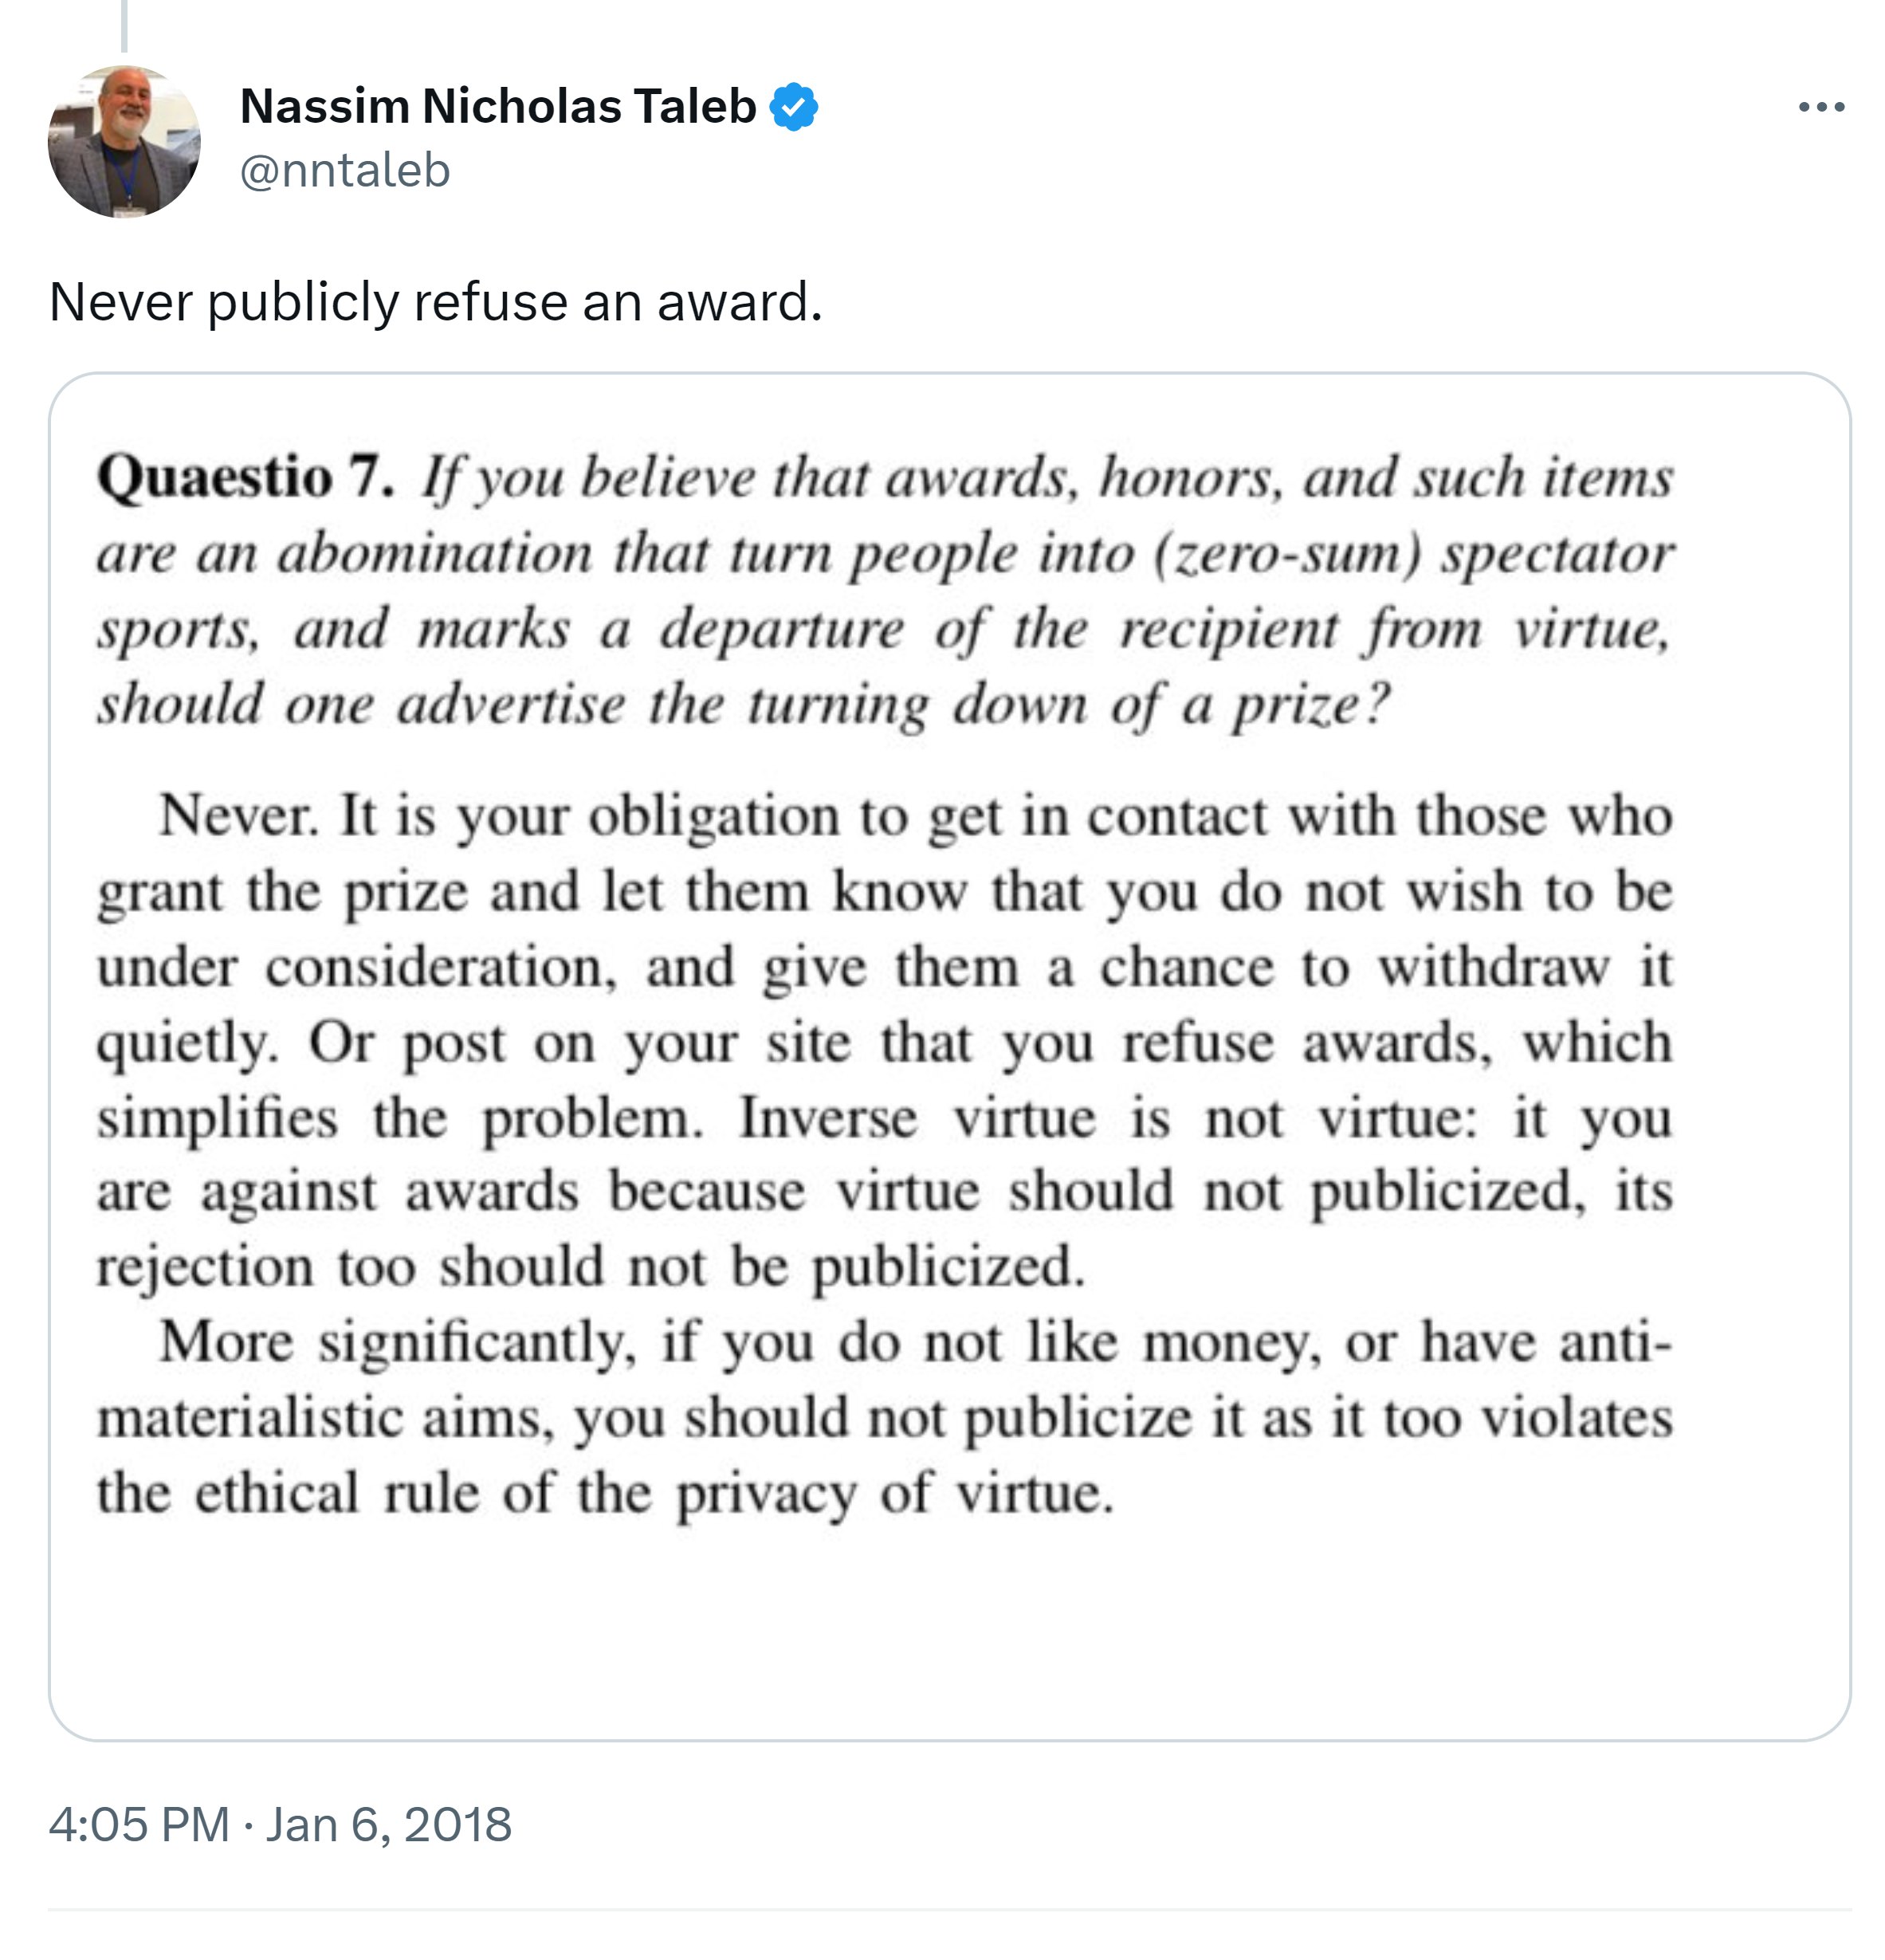Click the Jan 6, 2018 date
1885x1960 pixels.
pyautogui.click(x=388, y=1824)
